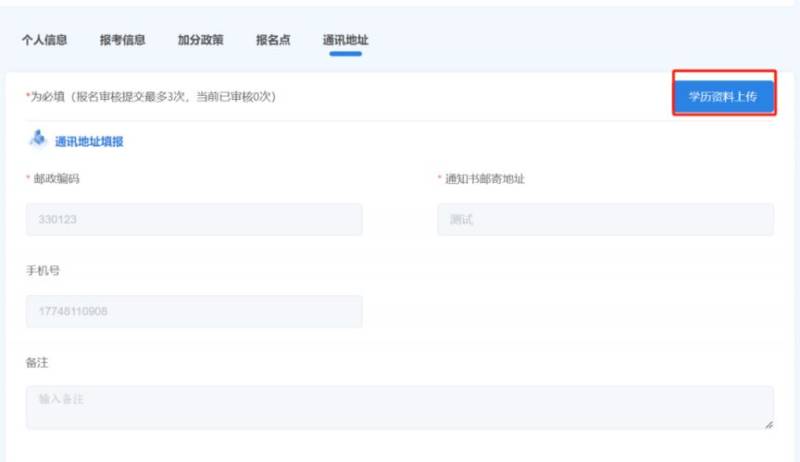Click the 备注 label above the textarea
This screenshot has height=462, width=800.
(37, 362)
